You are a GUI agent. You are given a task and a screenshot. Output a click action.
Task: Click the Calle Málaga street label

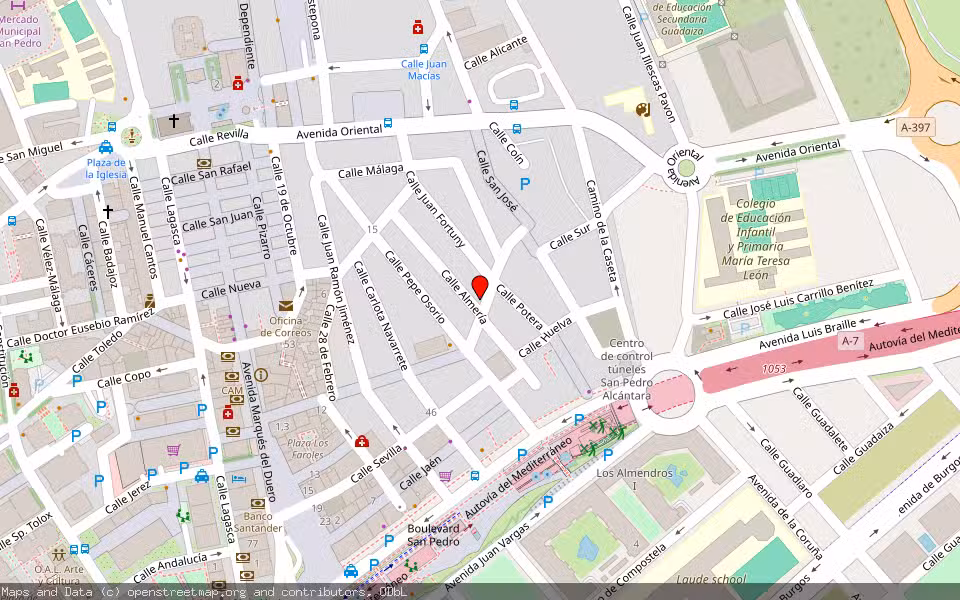click(371, 171)
